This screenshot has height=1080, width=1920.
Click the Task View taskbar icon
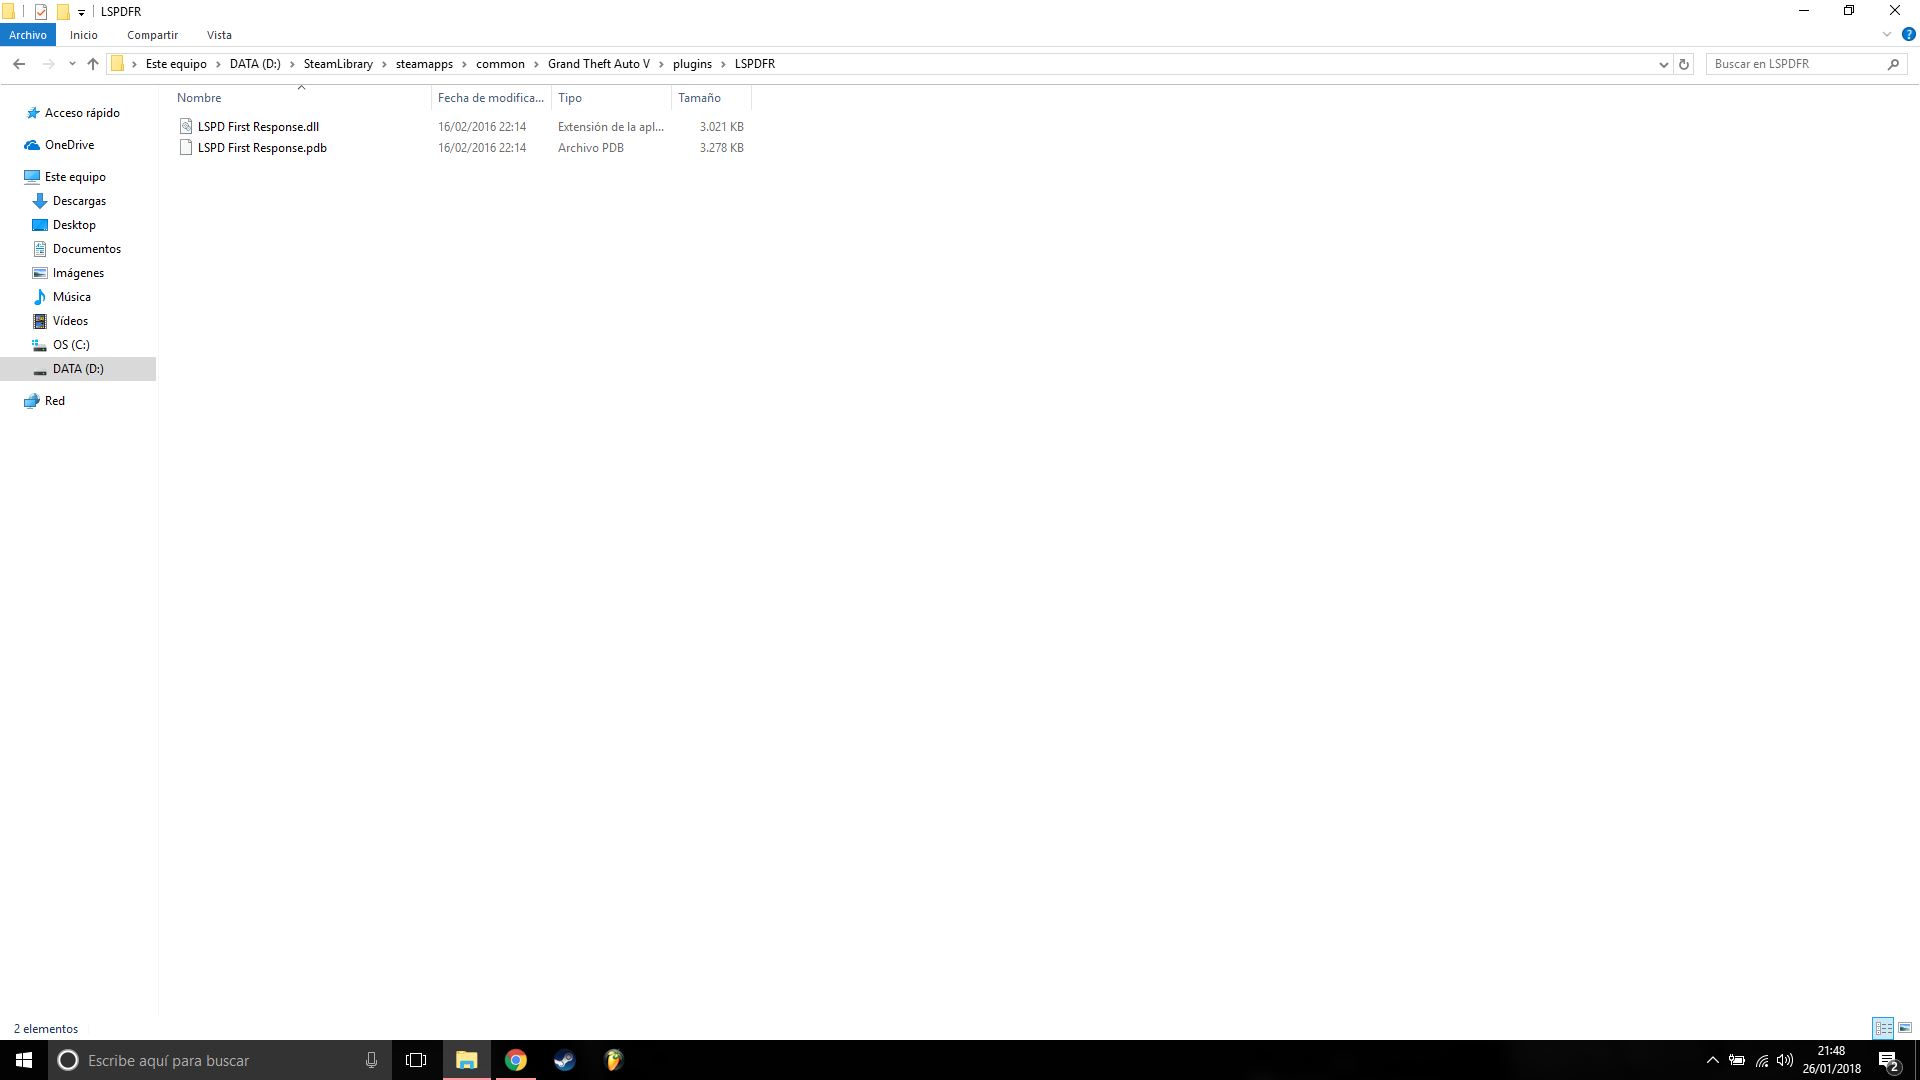click(416, 1060)
